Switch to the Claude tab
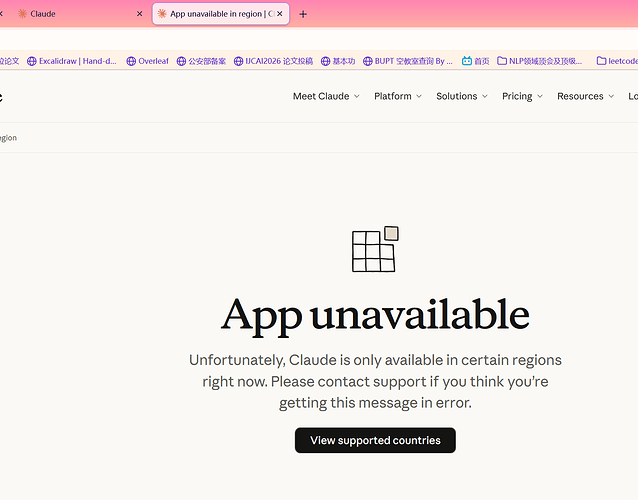The width and height of the screenshot is (638, 500). pos(73,14)
